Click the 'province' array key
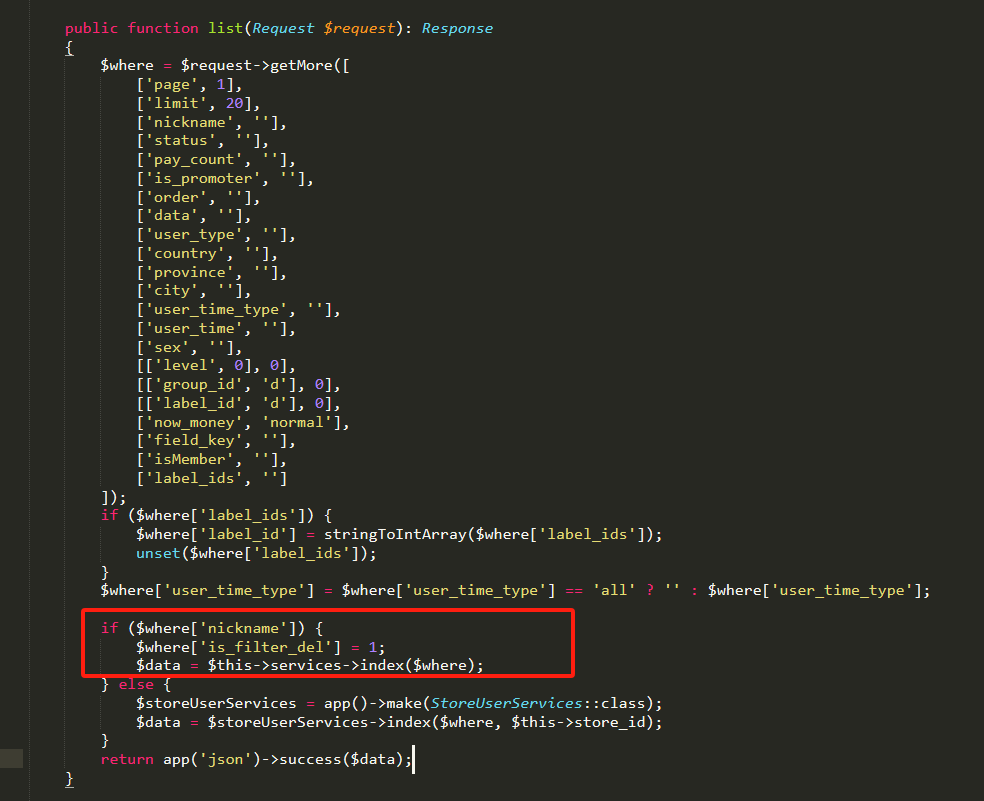 tap(189, 272)
